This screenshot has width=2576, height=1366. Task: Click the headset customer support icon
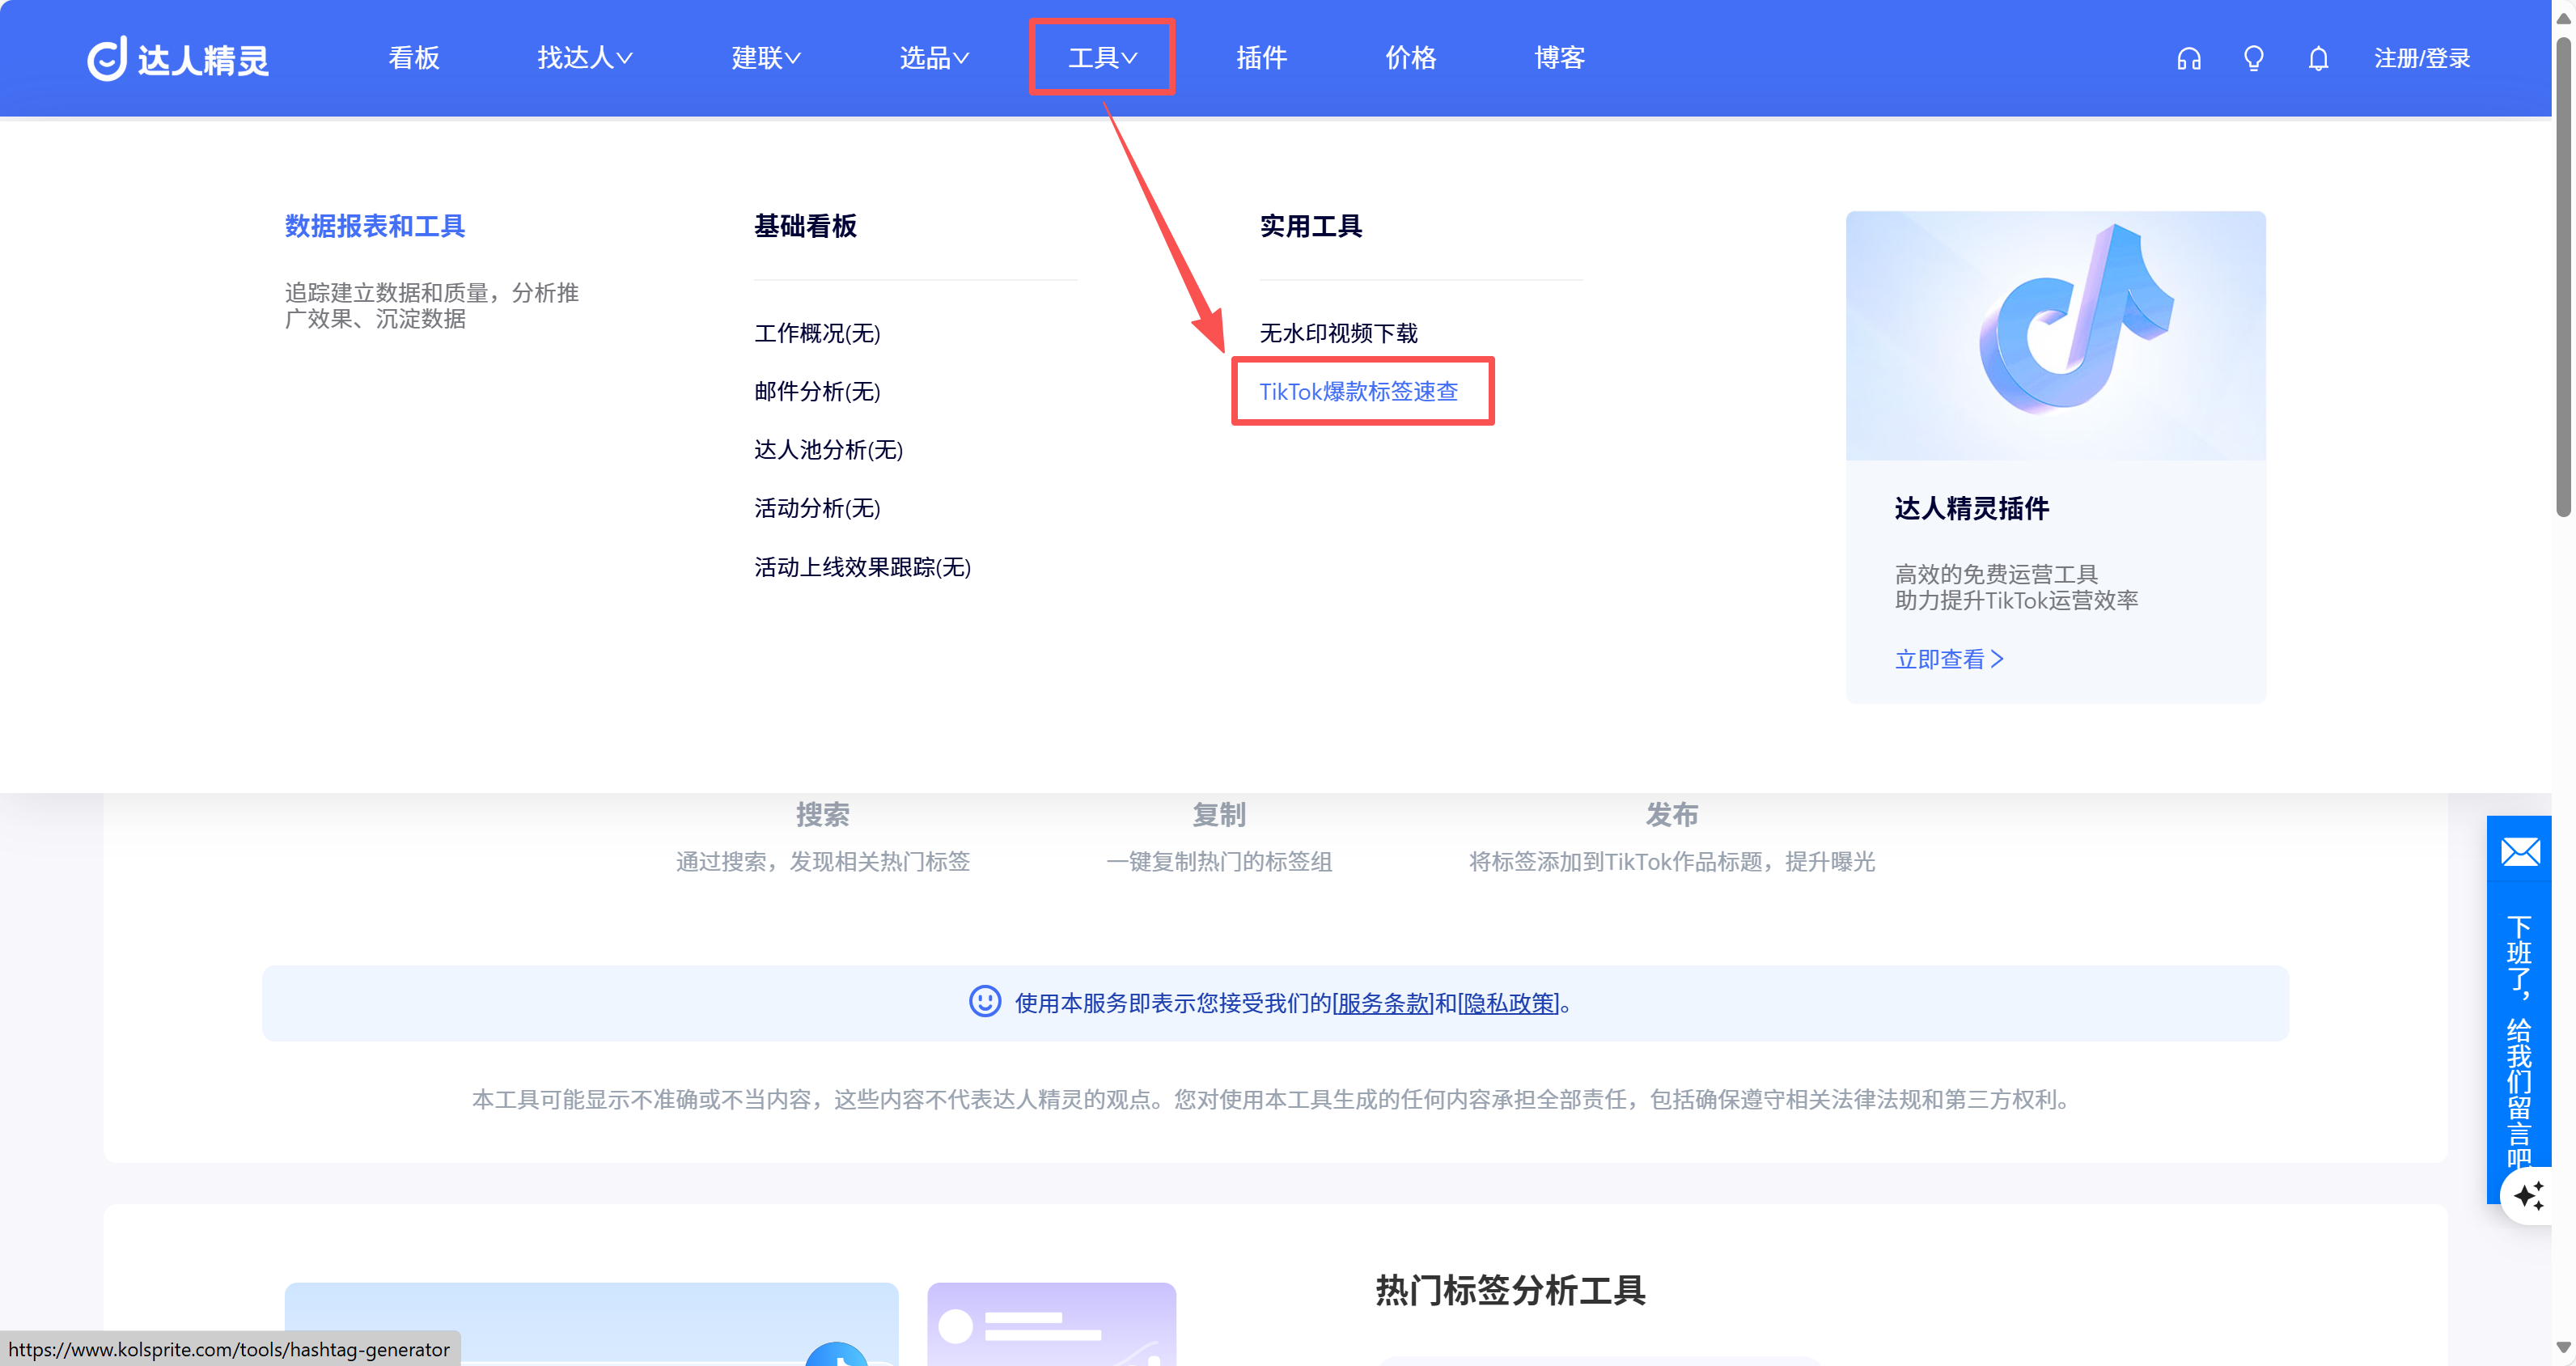point(2188,59)
